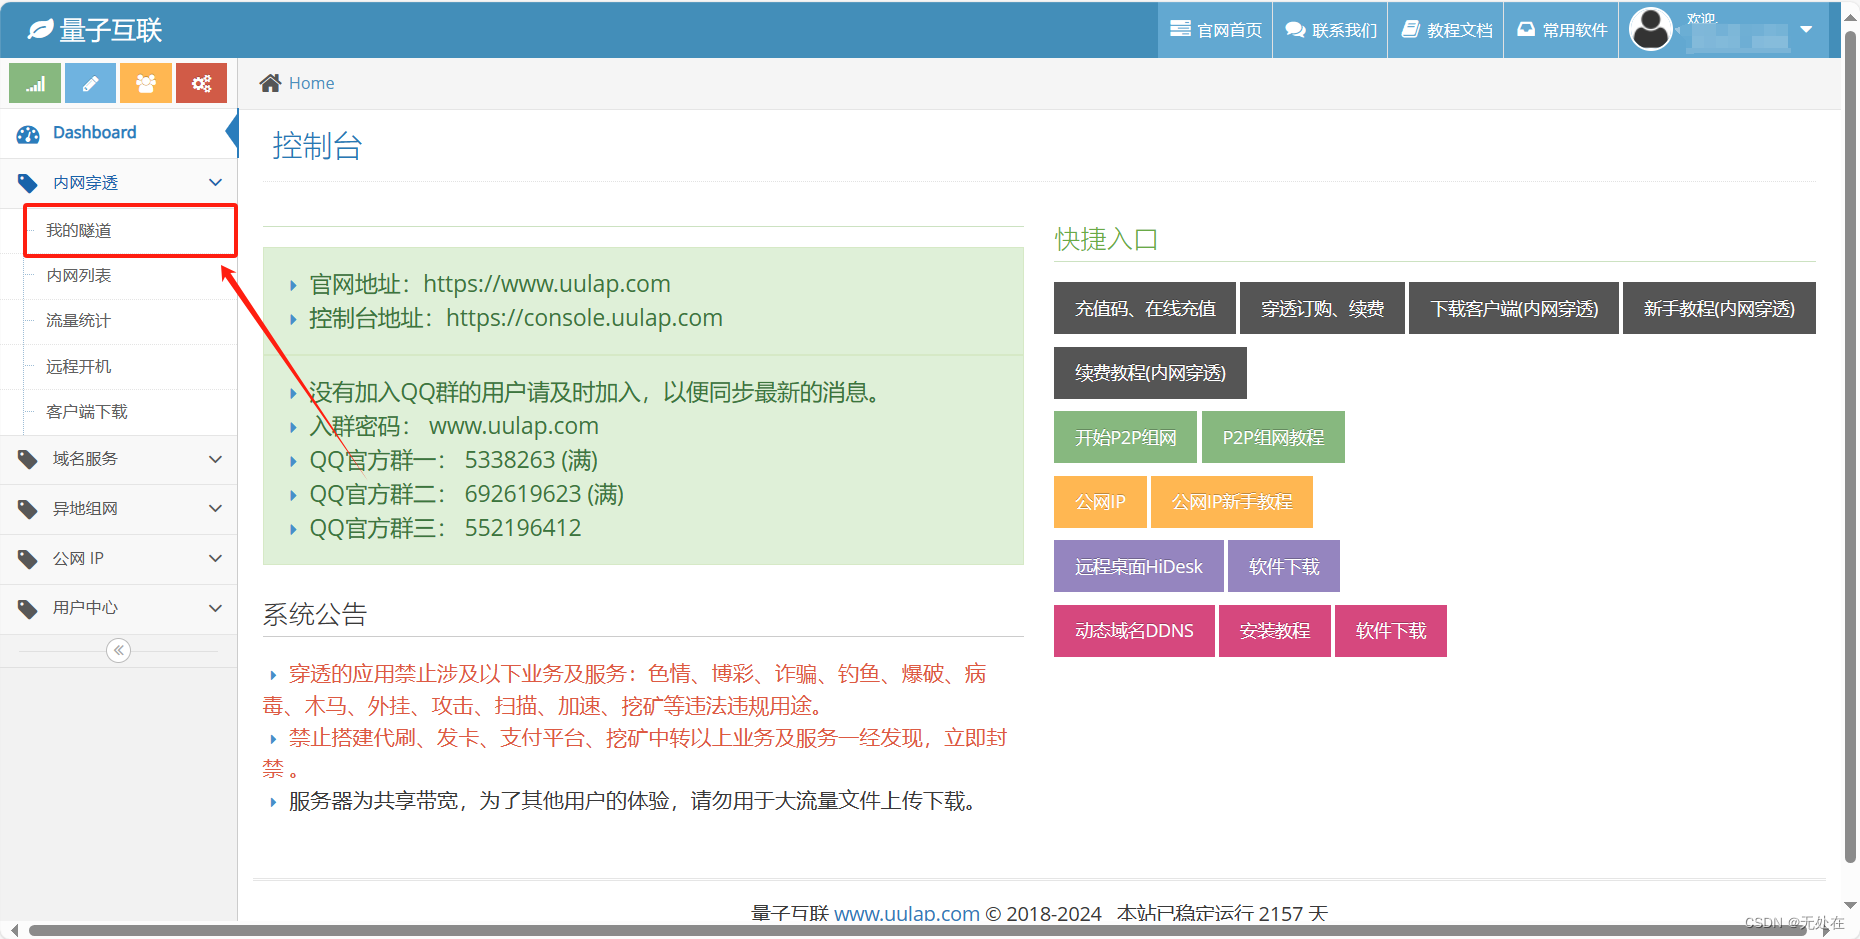Viewport: 1860px width, 939px height.
Task: Click the tag icon beside 公网 IP
Action: [x=28, y=559]
